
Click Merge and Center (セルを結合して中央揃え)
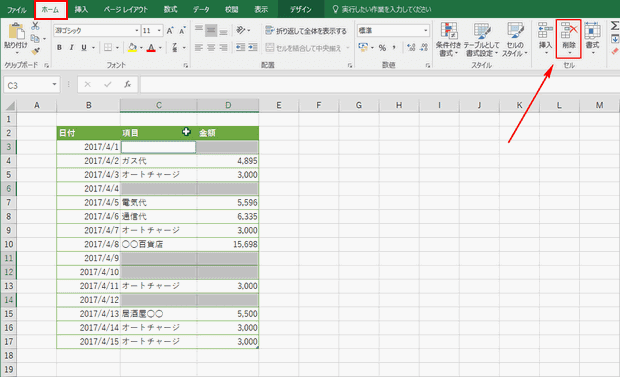click(303, 48)
